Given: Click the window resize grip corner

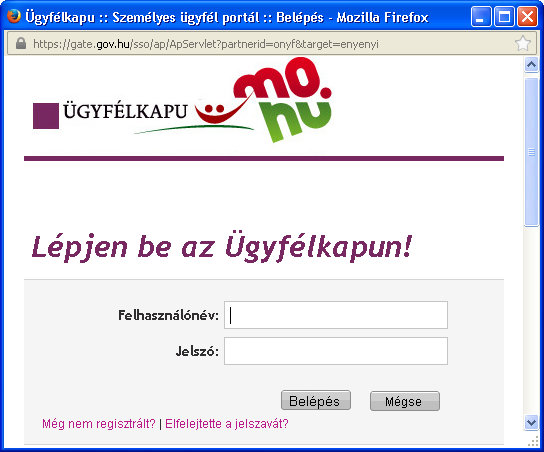Looking at the screenshot, I should 533,441.
